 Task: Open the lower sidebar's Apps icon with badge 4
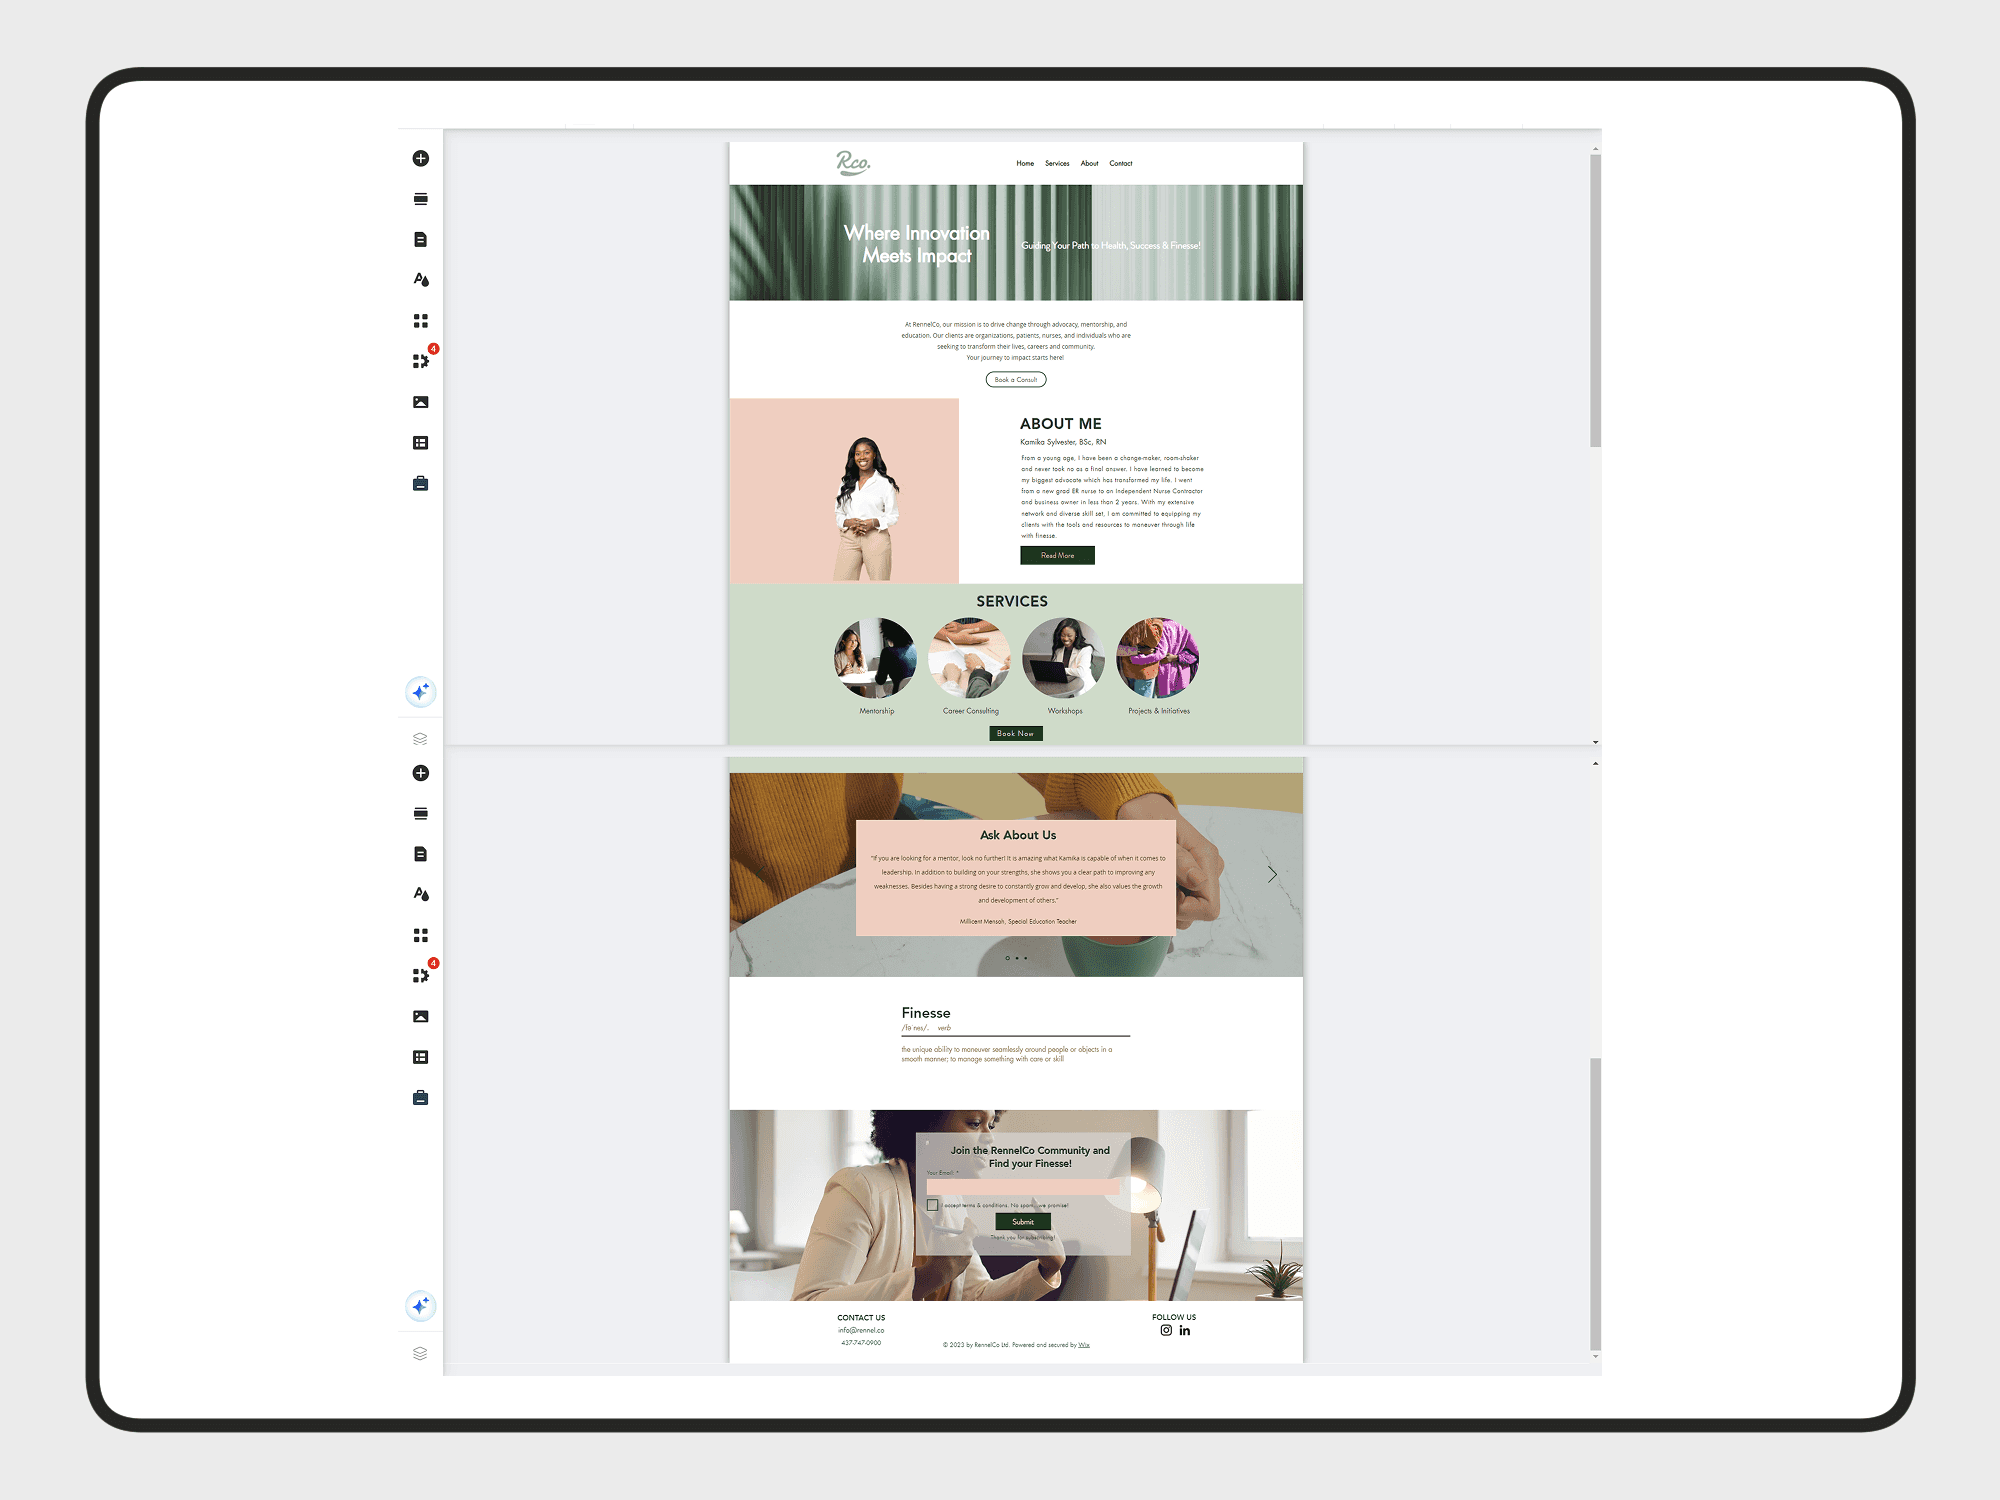(420, 975)
